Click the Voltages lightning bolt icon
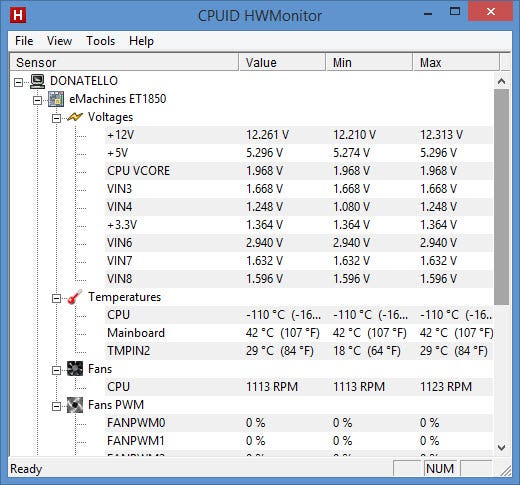520x485 pixels. (x=75, y=117)
